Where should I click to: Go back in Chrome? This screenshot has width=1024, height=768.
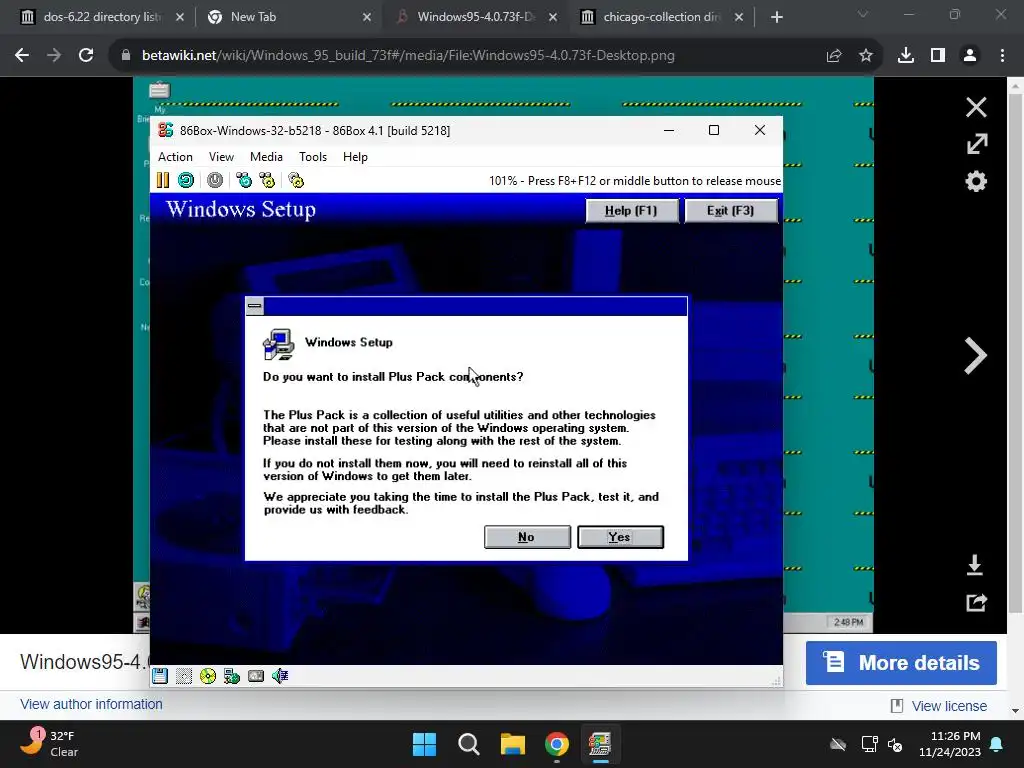point(22,56)
